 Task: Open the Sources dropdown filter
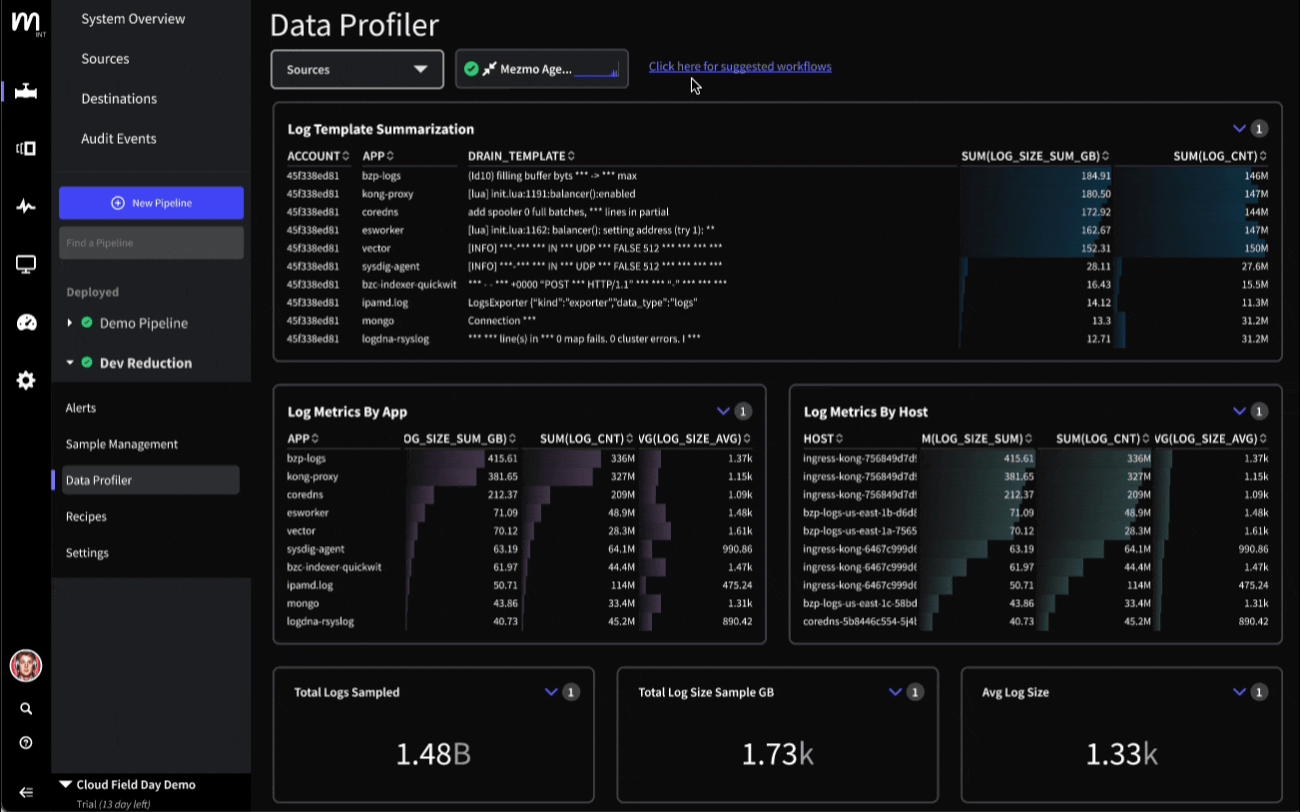coord(356,69)
